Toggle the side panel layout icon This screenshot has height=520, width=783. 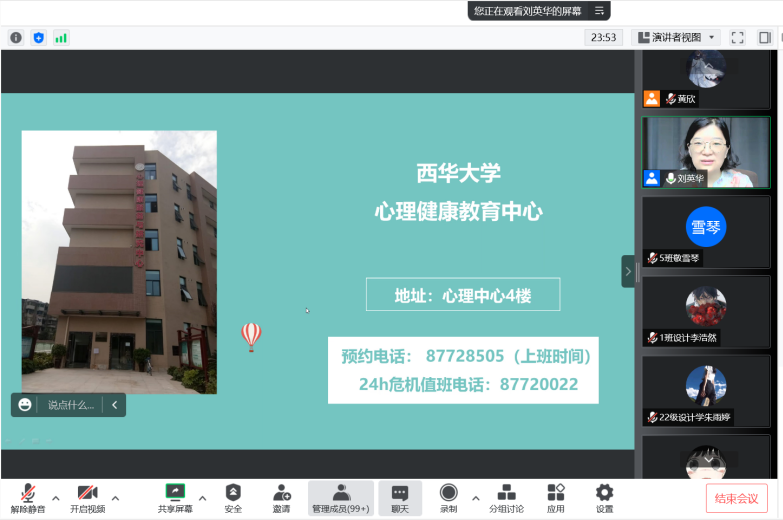click(x=765, y=37)
